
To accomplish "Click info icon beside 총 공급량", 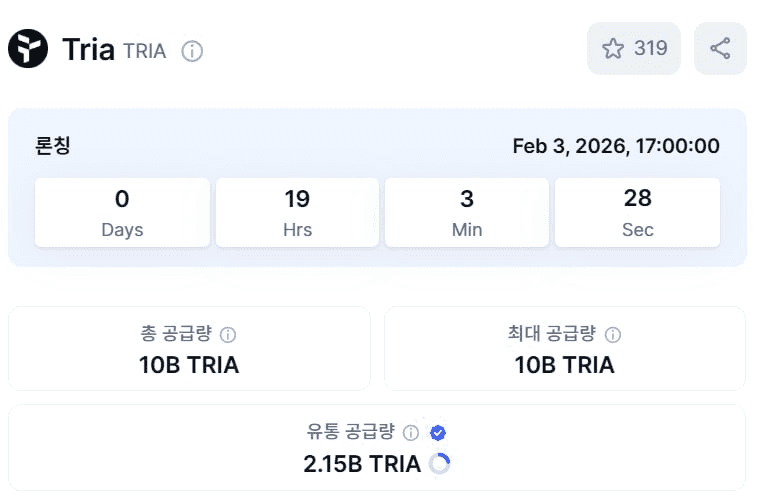I will (x=228, y=335).
